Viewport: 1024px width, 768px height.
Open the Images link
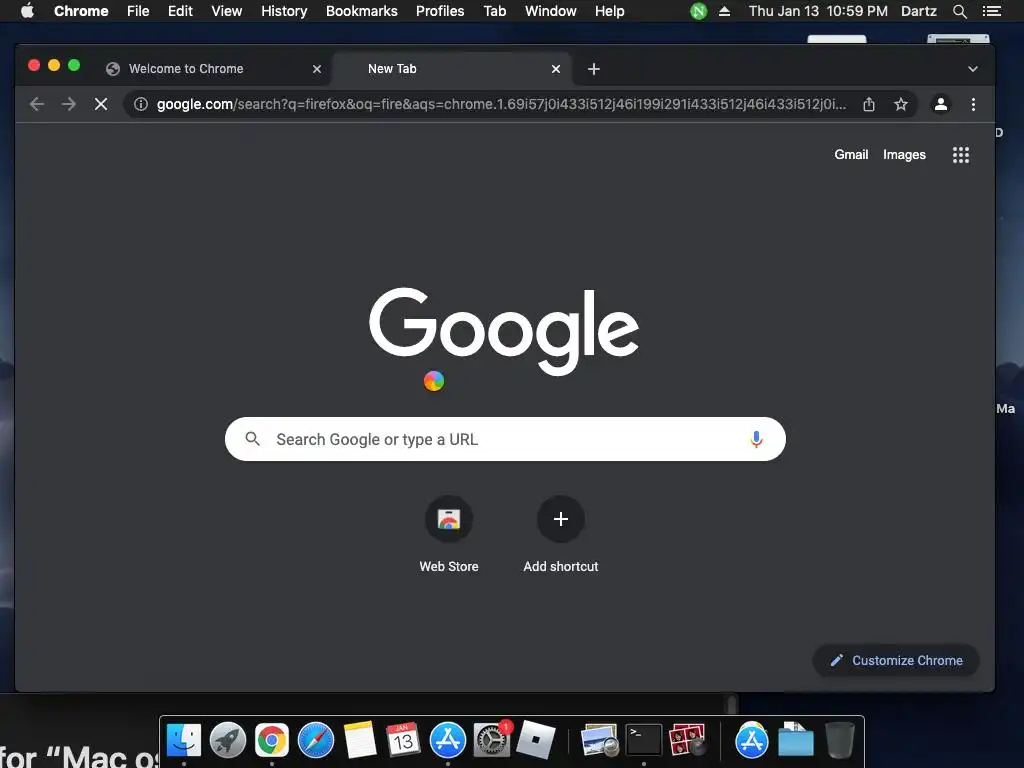pyautogui.click(x=904, y=155)
